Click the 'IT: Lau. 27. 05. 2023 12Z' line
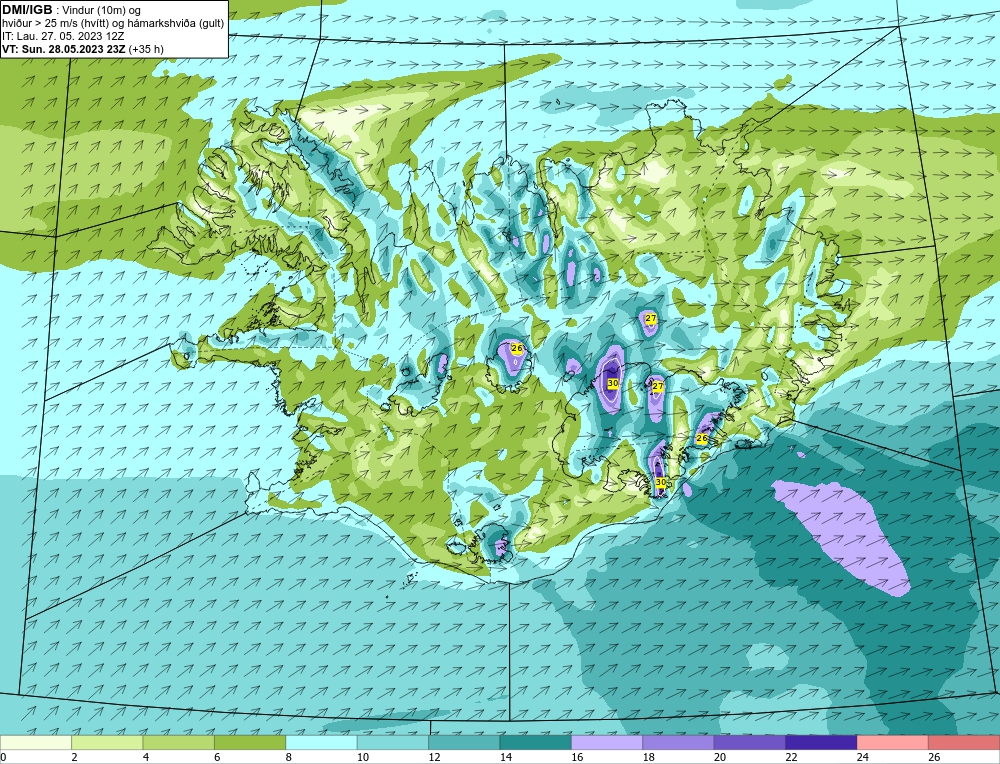1000x764 pixels. pyautogui.click(x=63, y=36)
